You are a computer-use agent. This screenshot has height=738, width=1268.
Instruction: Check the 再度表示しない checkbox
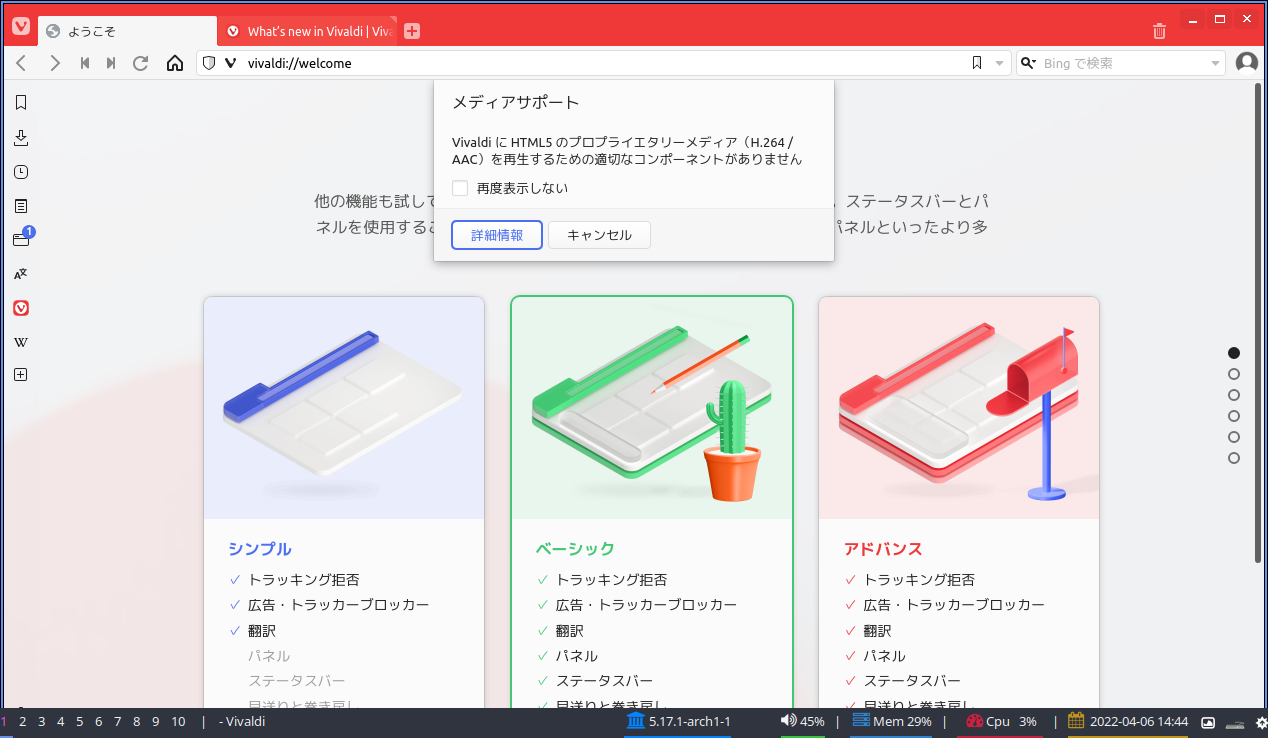pyautogui.click(x=460, y=188)
